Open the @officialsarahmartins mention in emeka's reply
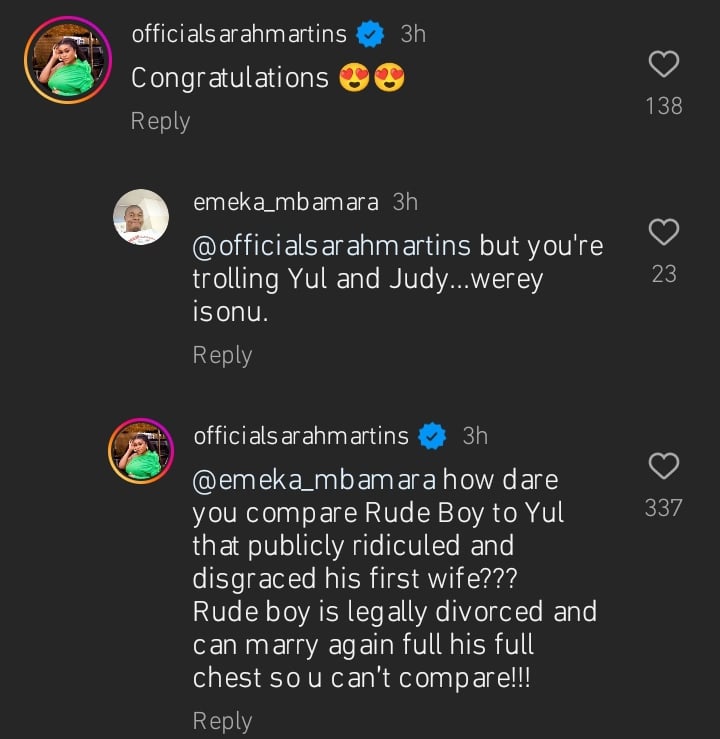Image resolution: width=720 pixels, height=739 pixels. [334, 246]
